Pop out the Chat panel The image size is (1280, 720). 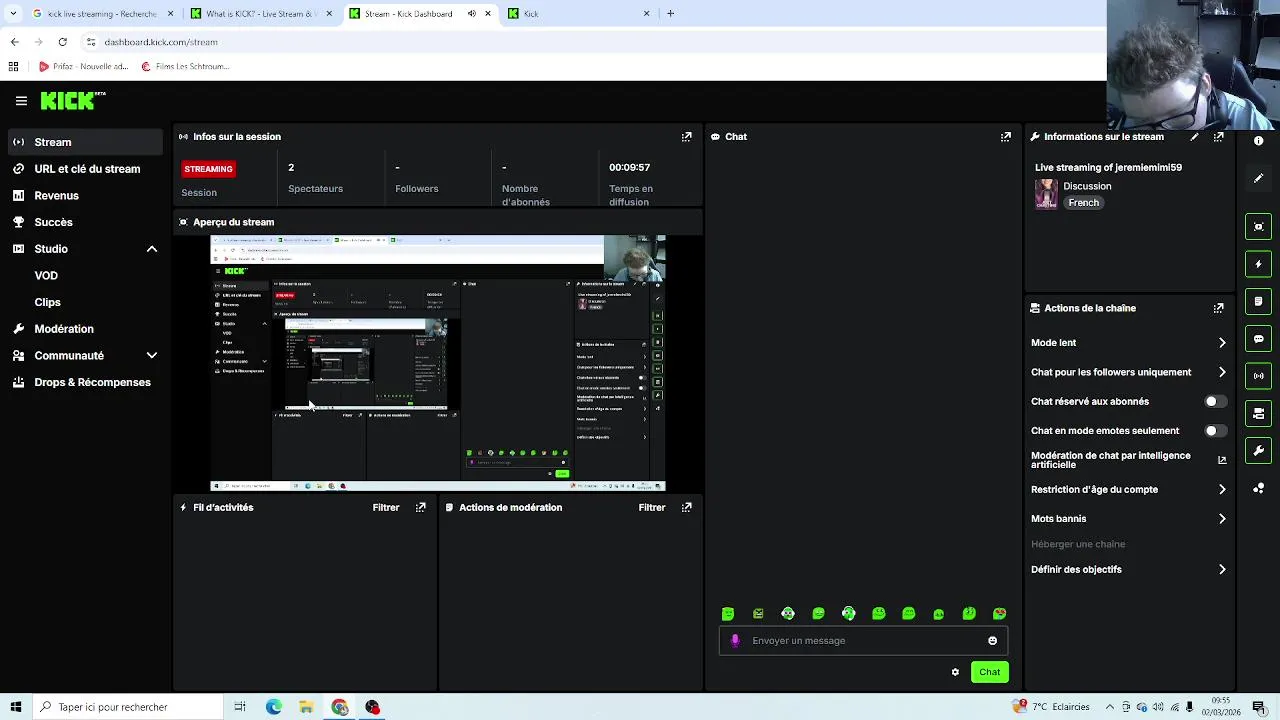tap(1005, 137)
